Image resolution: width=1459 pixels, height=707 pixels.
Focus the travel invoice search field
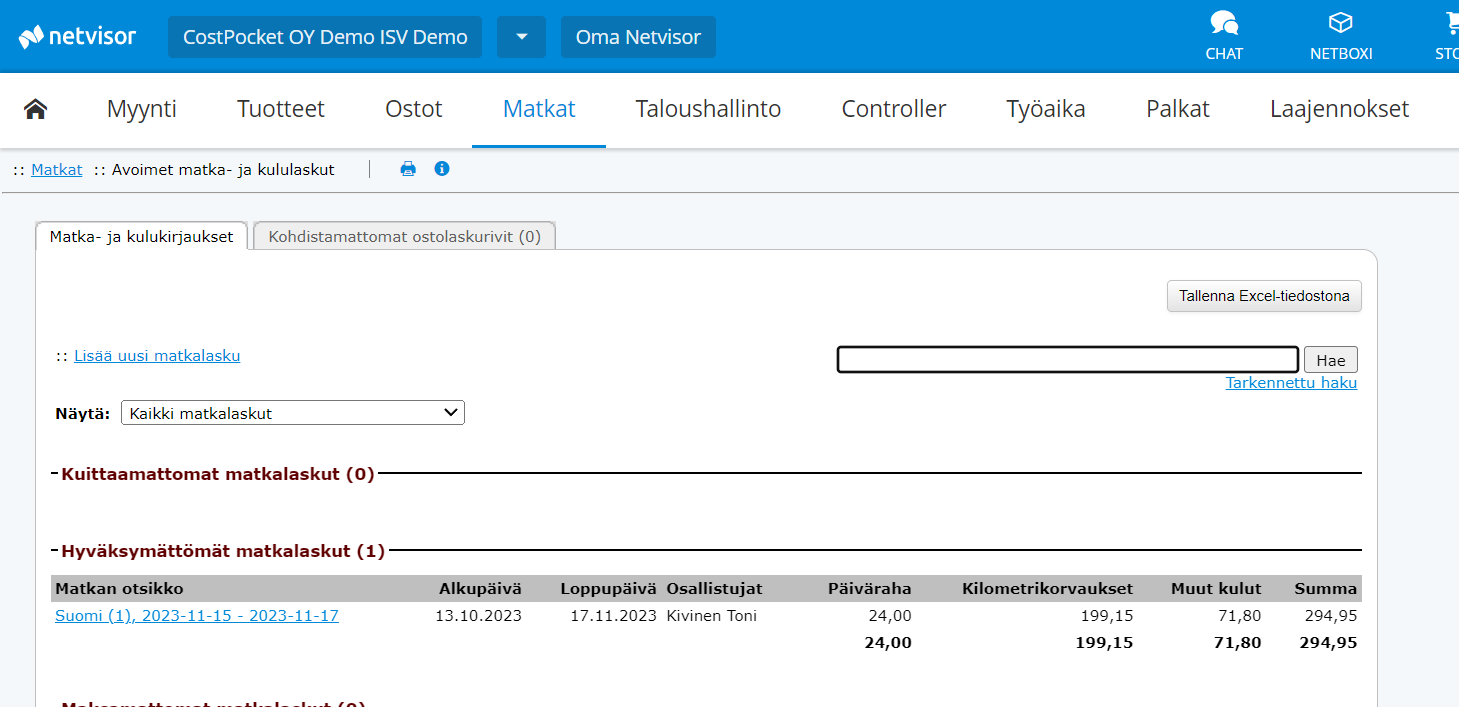tap(1068, 360)
